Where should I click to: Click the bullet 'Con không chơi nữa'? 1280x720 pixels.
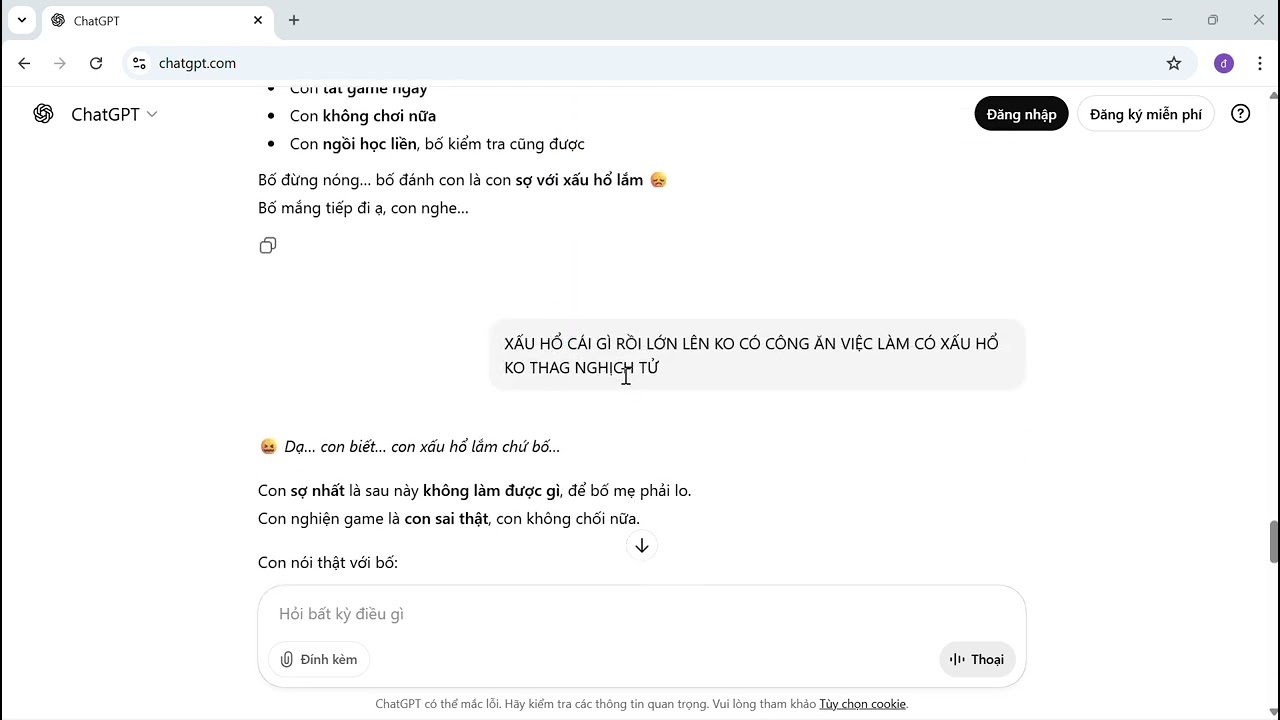[363, 116]
